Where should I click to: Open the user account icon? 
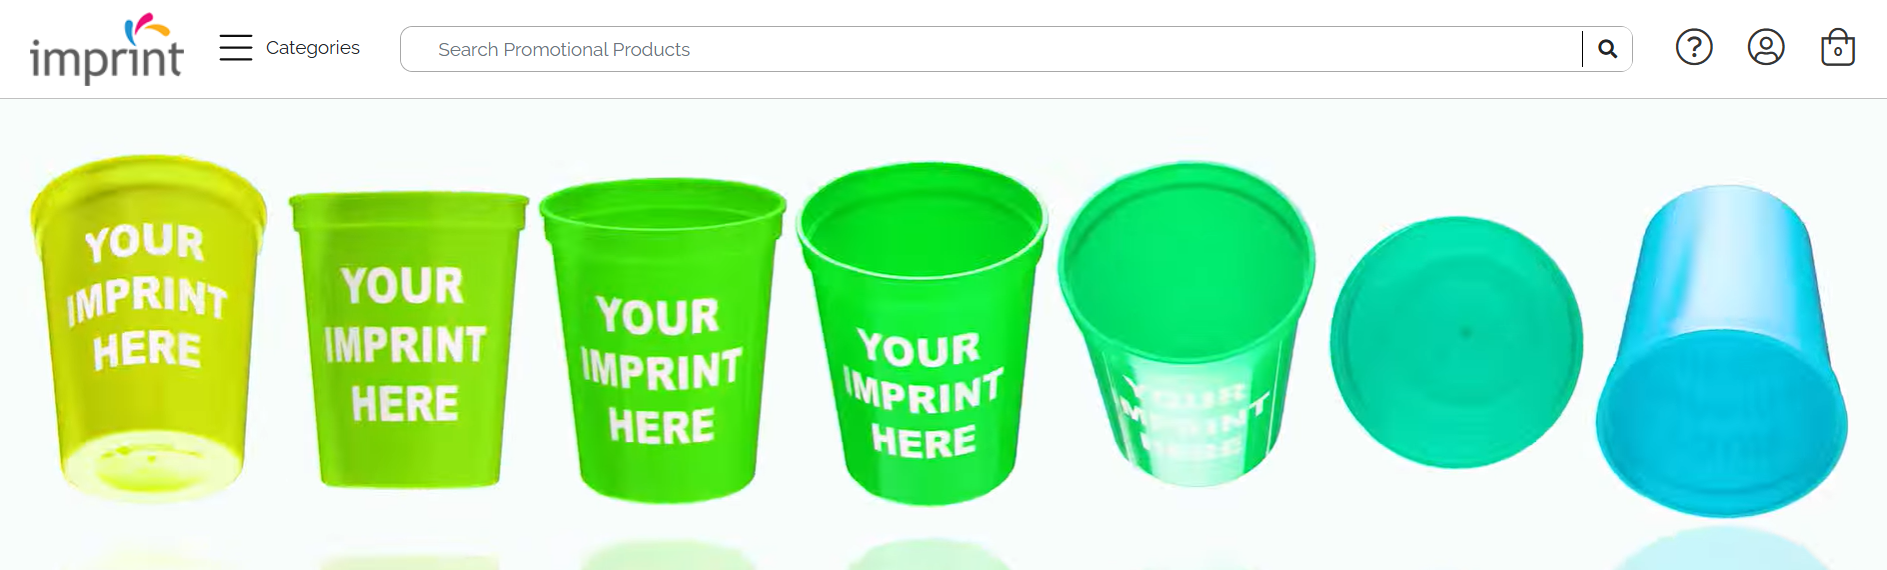pyautogui.click(x=1766, y=47)
